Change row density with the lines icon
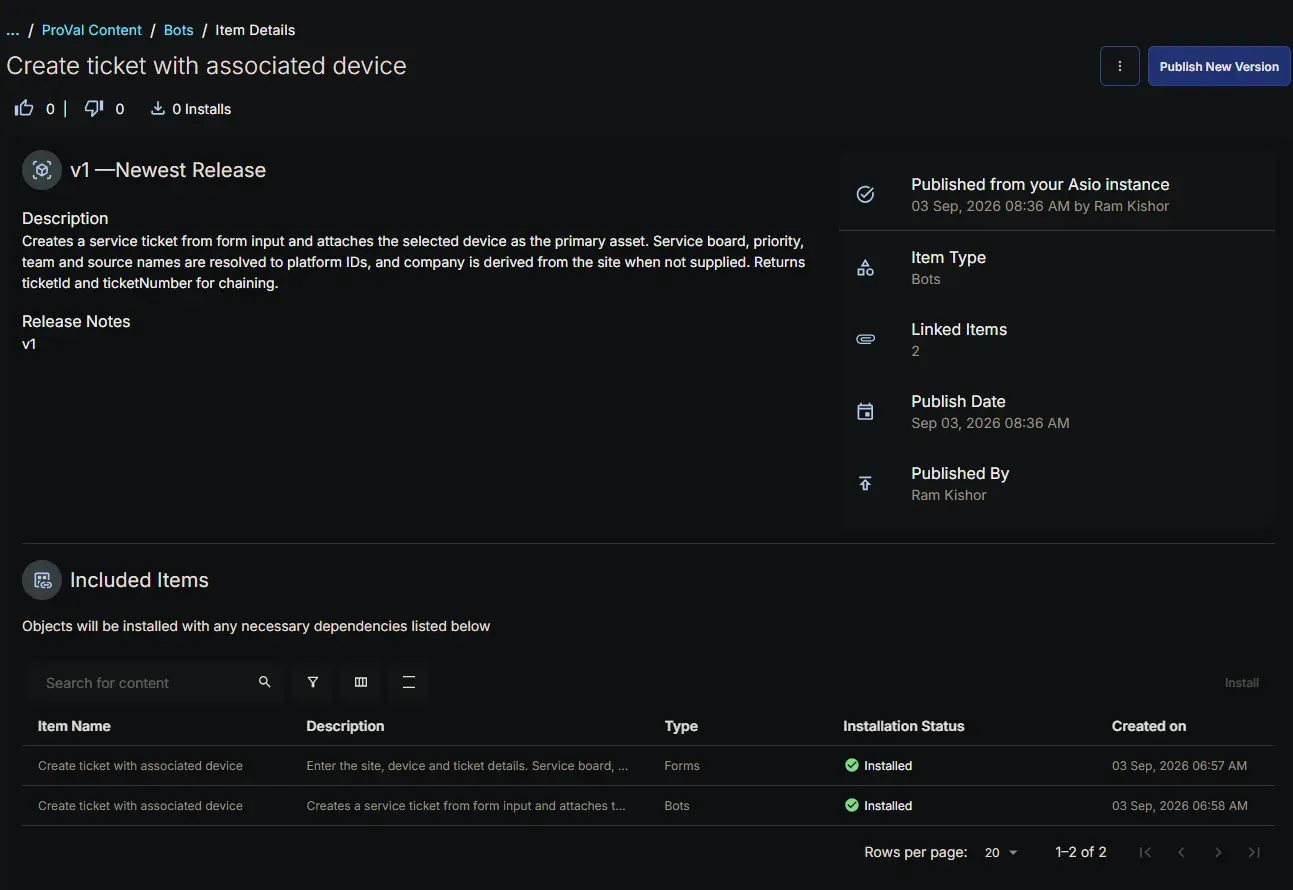This screenshot has width=1293, height=890. [409, 682]
